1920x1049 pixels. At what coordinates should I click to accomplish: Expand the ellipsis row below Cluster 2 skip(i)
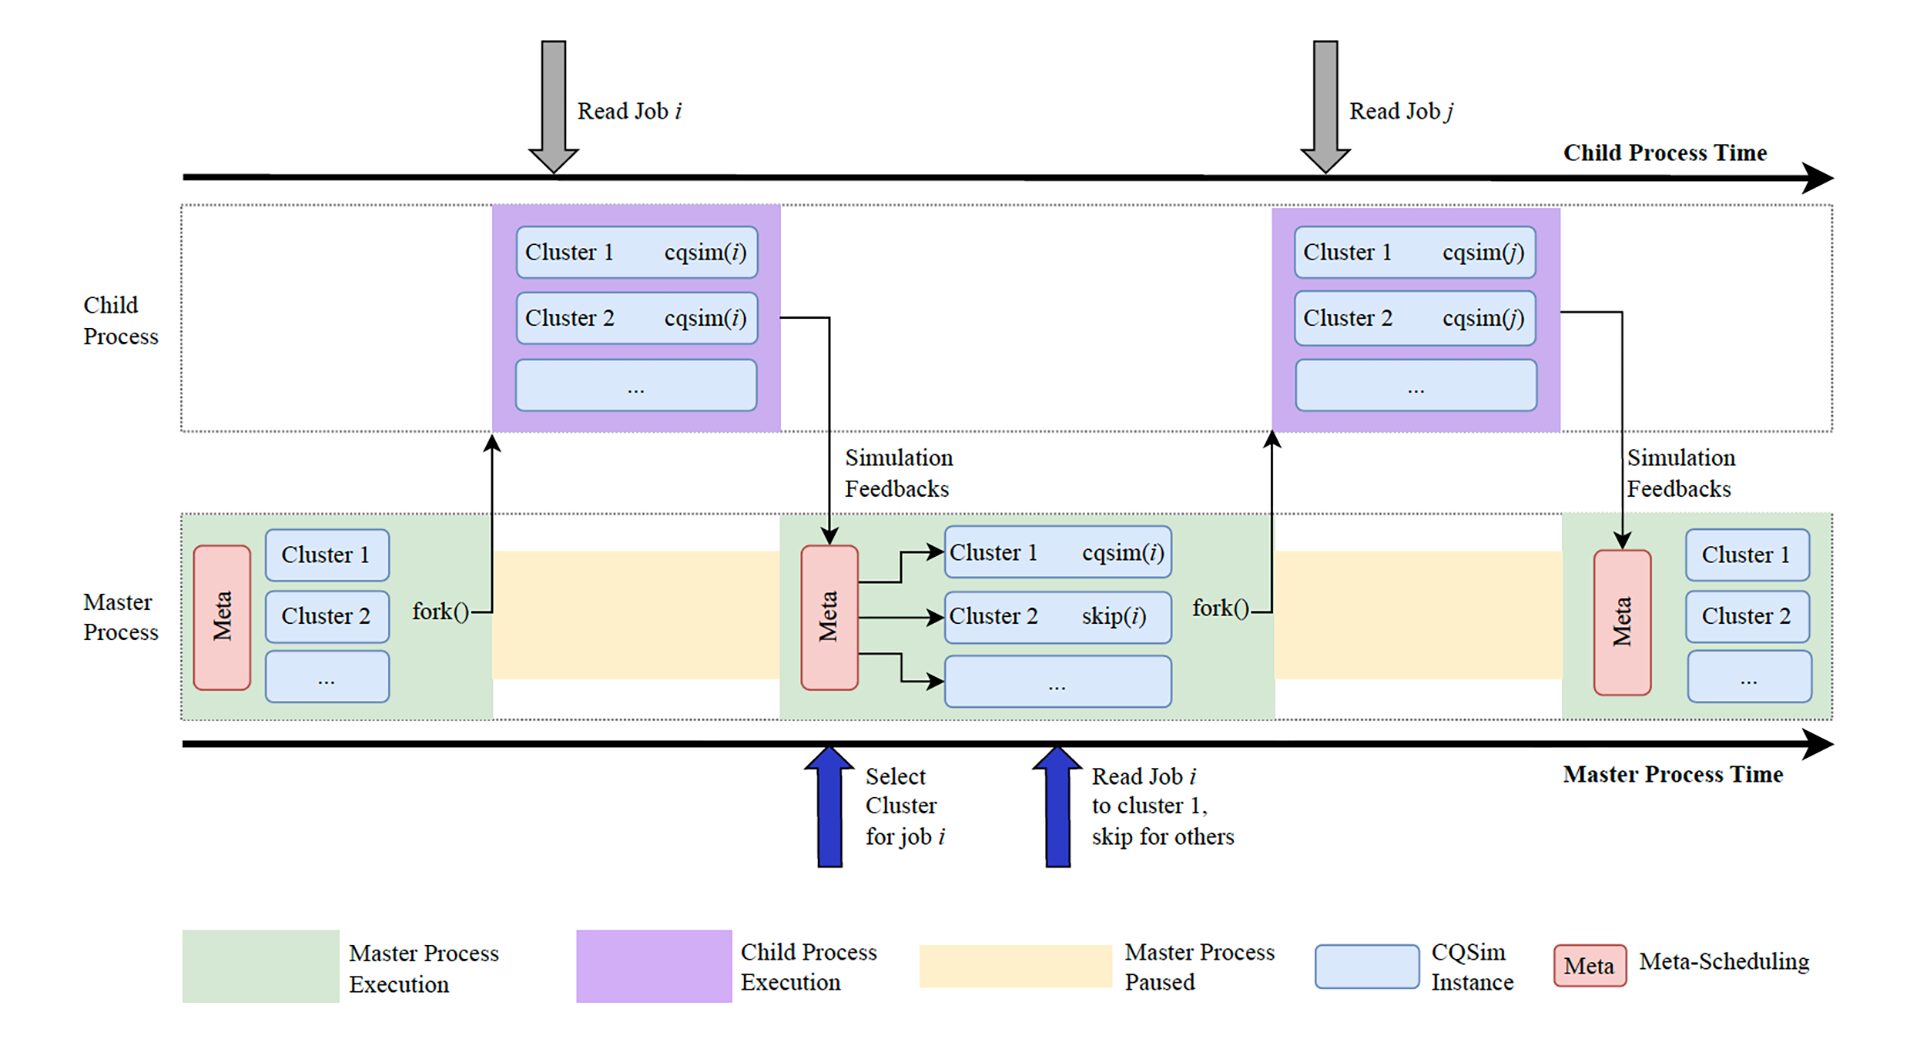[x=1057, y=682]
